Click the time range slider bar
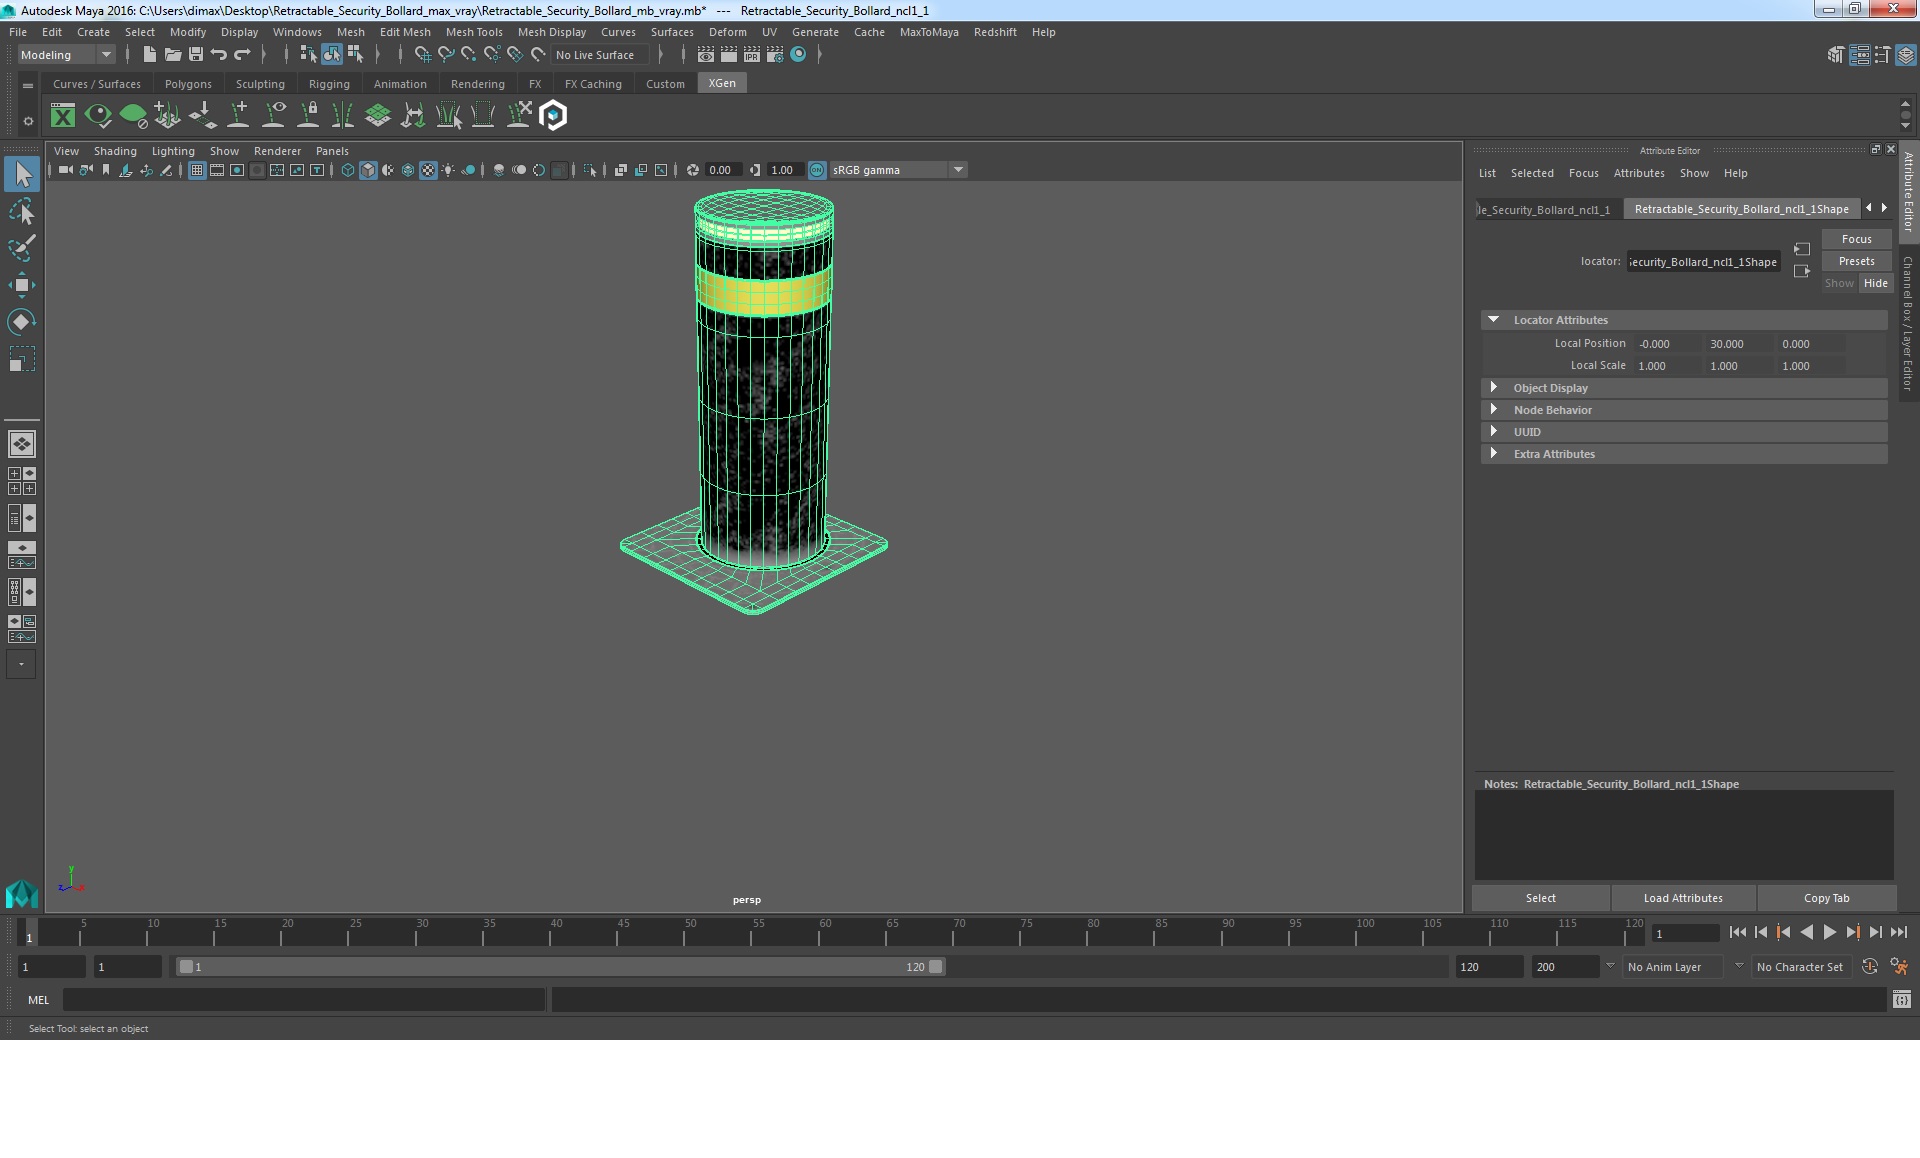Viewport: 1920px width, 1158px height. [x=560, y=967]
